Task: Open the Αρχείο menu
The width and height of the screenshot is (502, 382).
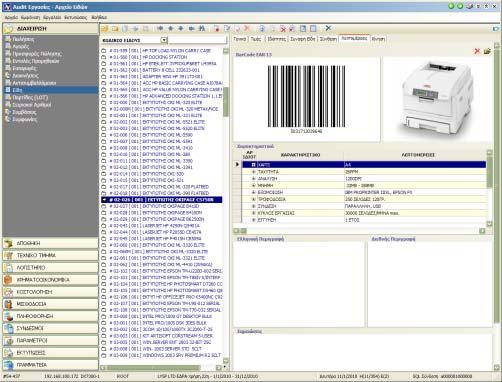Action: [x=11, y=17]
